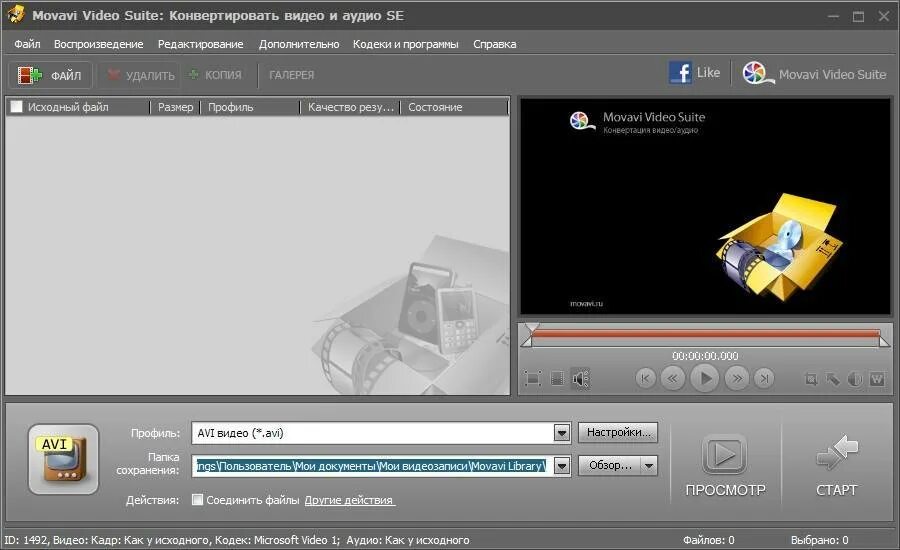Jump to end of the clip

coord(764,378)
